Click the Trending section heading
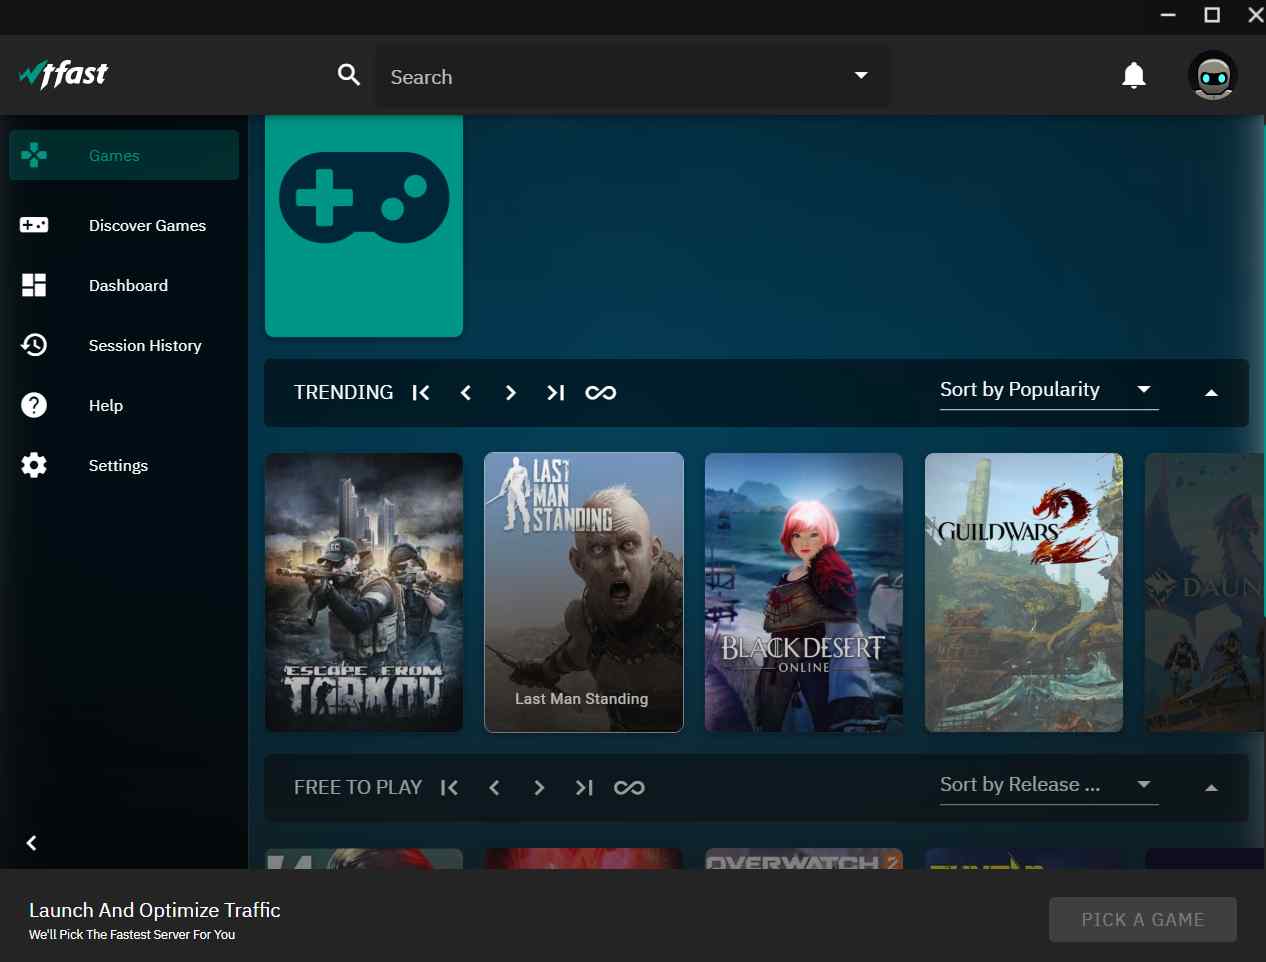The width and height of the screenshot is (1266, 962). click(344, 393)
